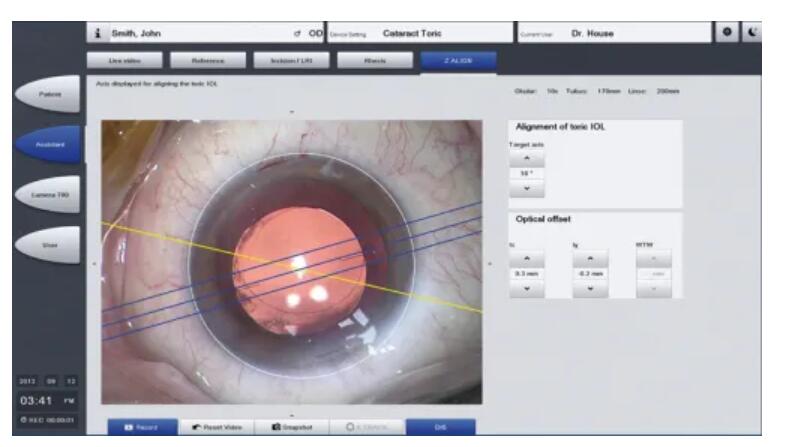Open the Reference tab
Viewport: 807px width, 447px height.
[x=210, y=61]
